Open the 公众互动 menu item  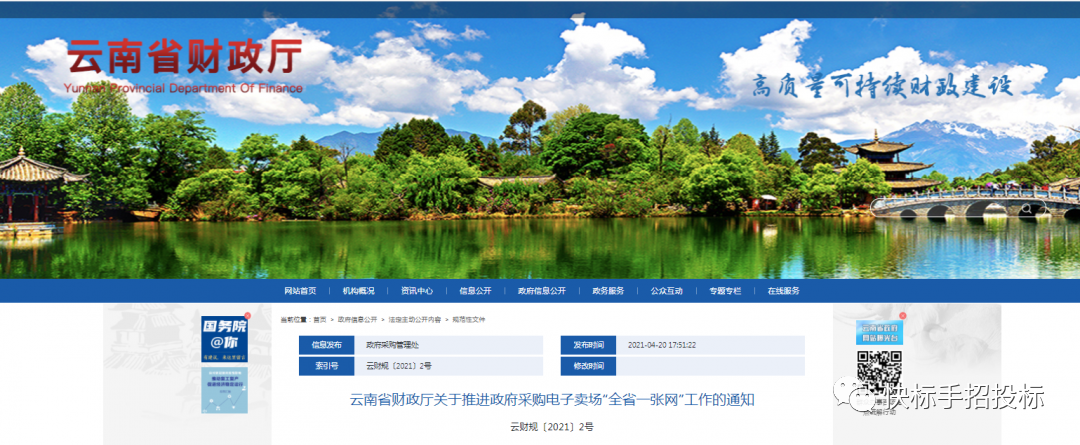(666, 291)
